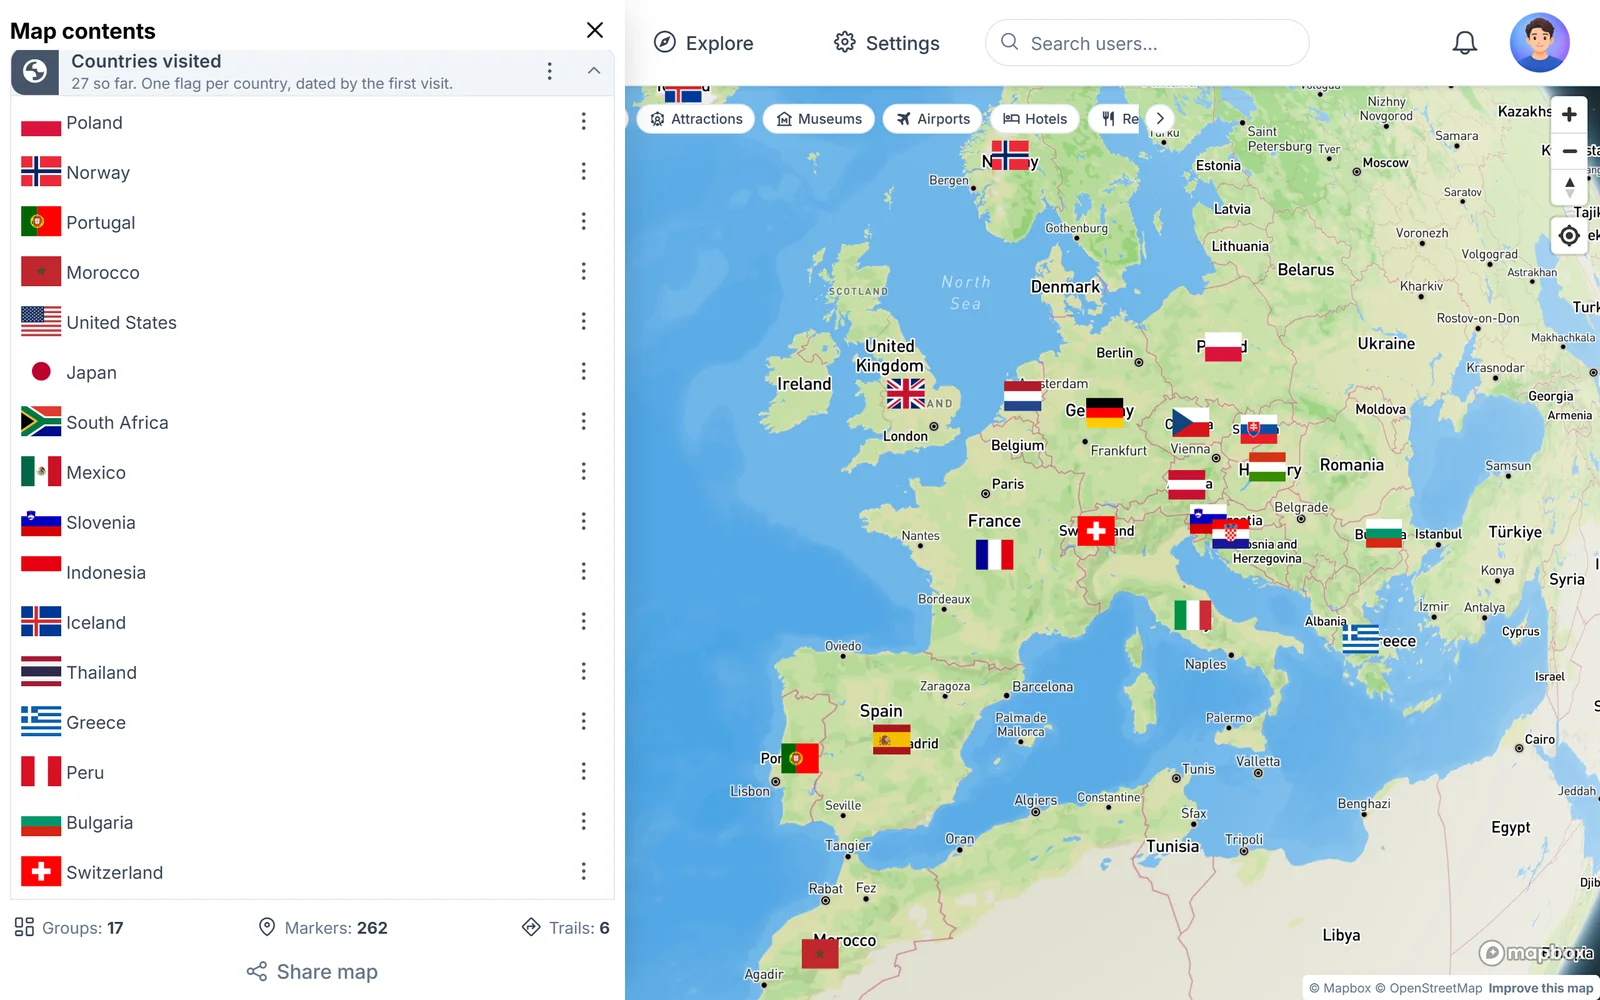Screen dimensions: 1600x1000
Task: Open the more options menu for Switzerland
Action: (584, 872)
